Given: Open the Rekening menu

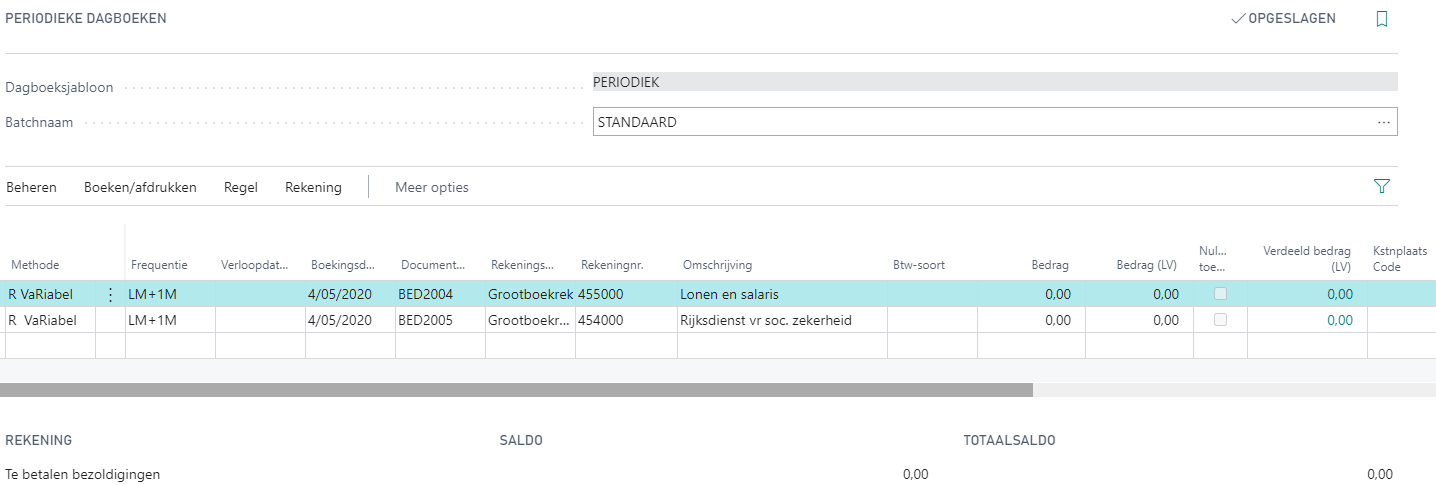Looking at the screenshot, I should click(313, 187).
